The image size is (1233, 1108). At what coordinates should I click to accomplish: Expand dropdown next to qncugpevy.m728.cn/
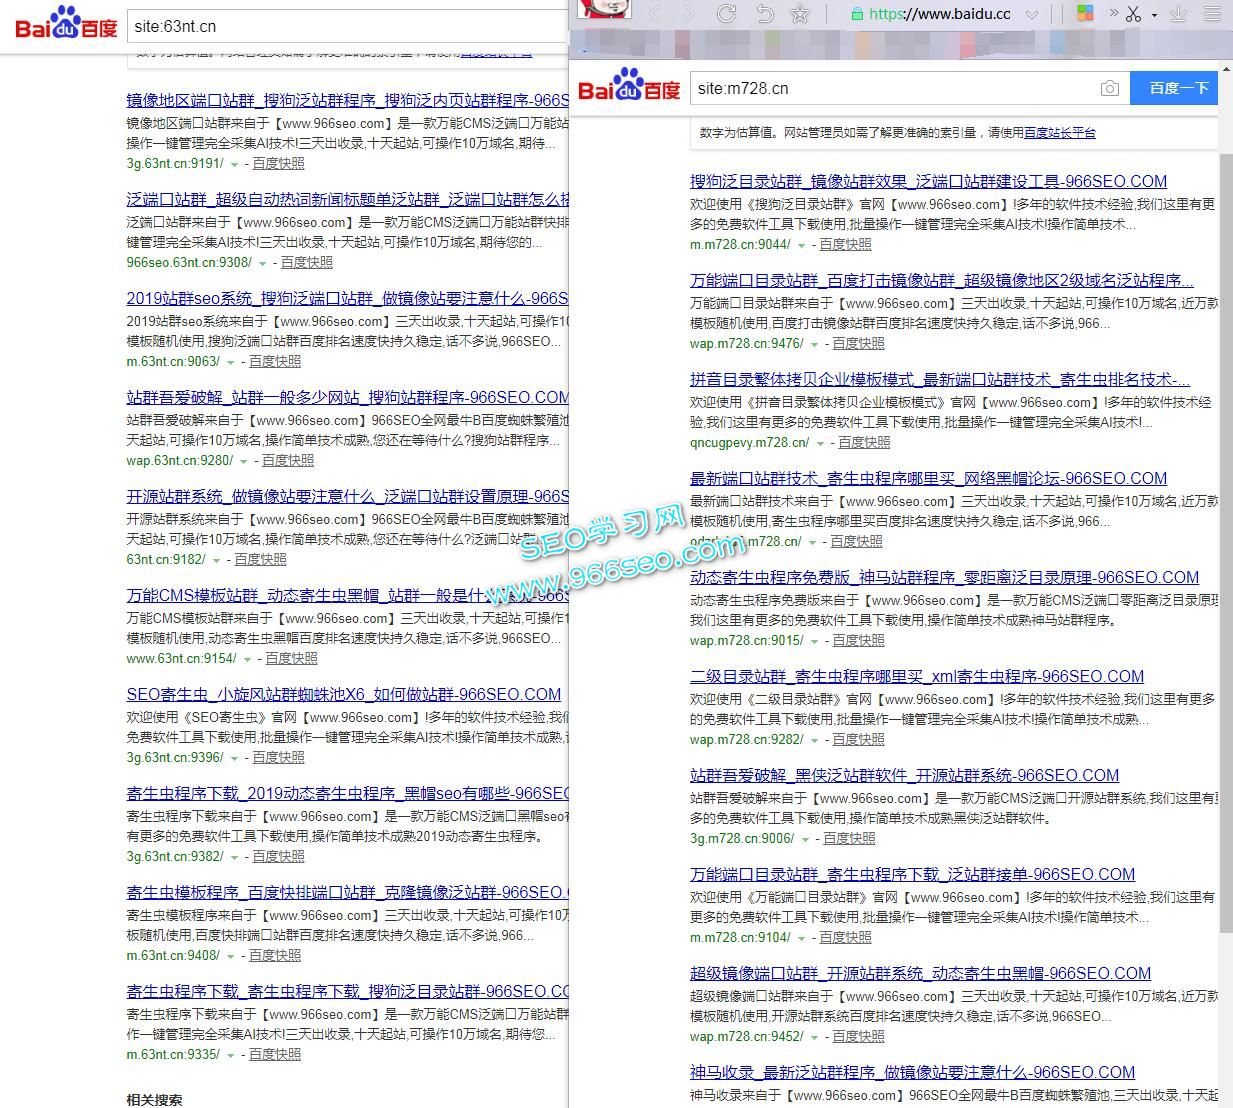pos(820,443)
